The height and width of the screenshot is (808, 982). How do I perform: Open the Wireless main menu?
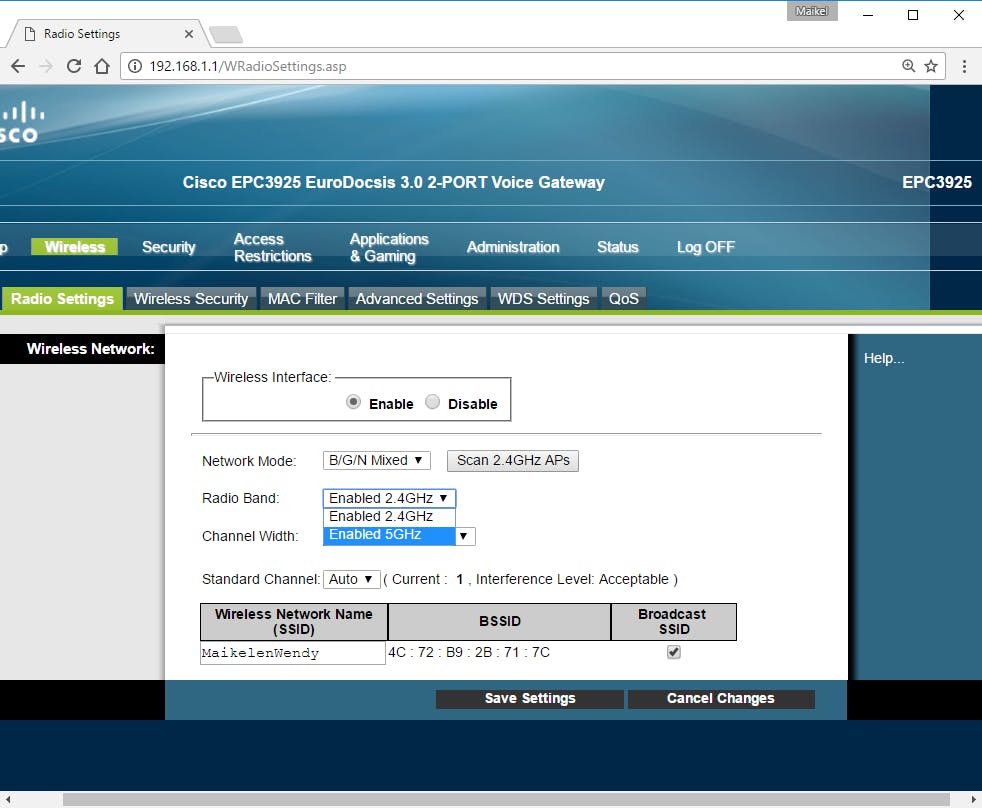click(75, 247)
